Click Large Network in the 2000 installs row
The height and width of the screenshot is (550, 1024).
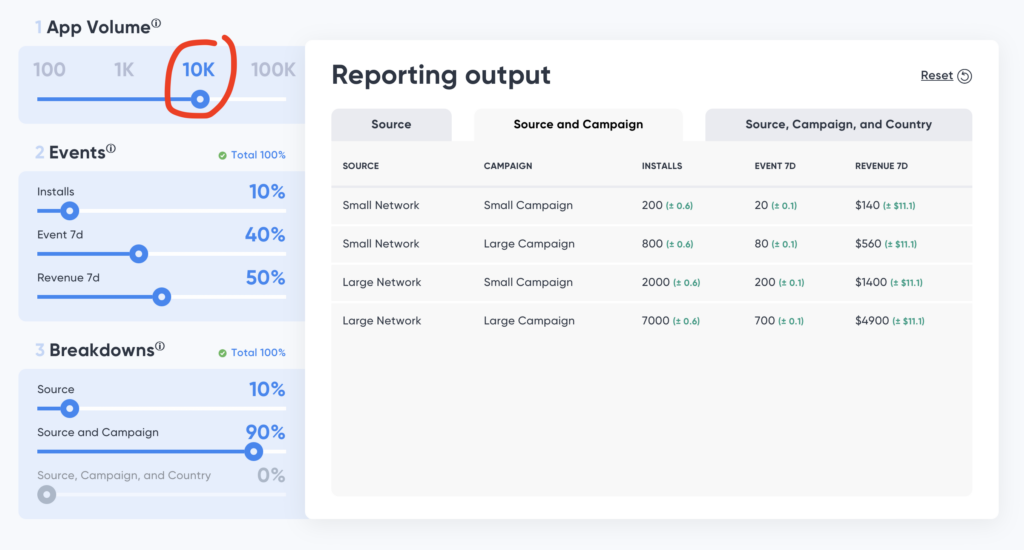[x=381, y=282]
